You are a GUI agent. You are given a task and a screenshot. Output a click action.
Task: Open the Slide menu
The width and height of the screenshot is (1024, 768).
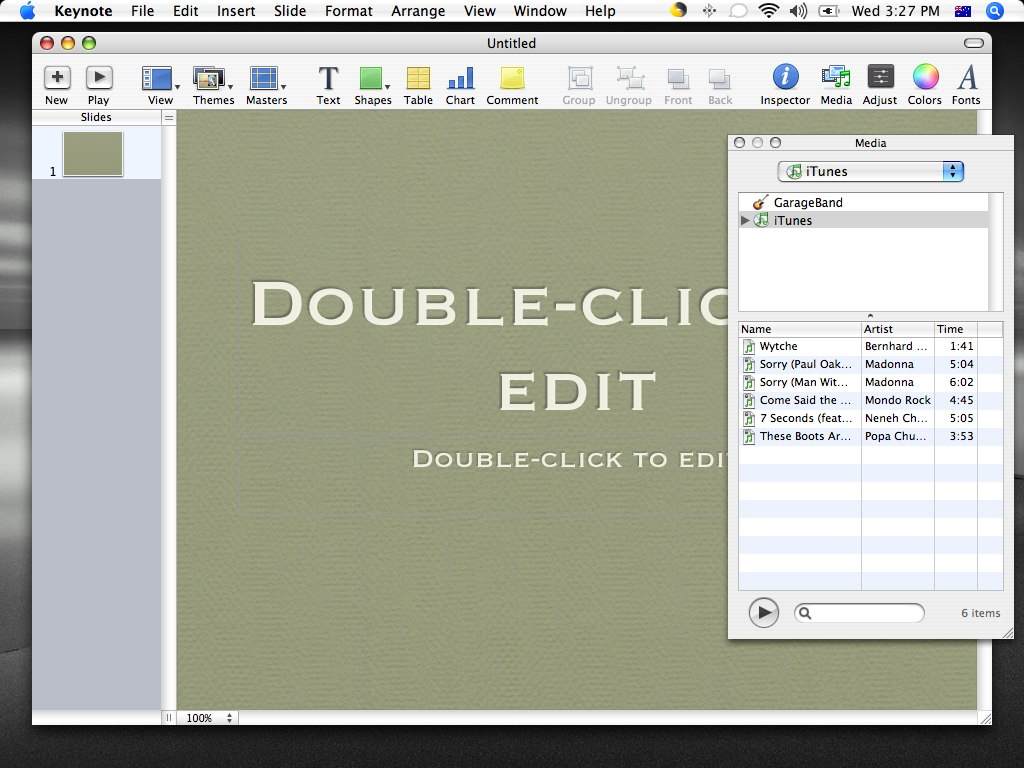290,11
